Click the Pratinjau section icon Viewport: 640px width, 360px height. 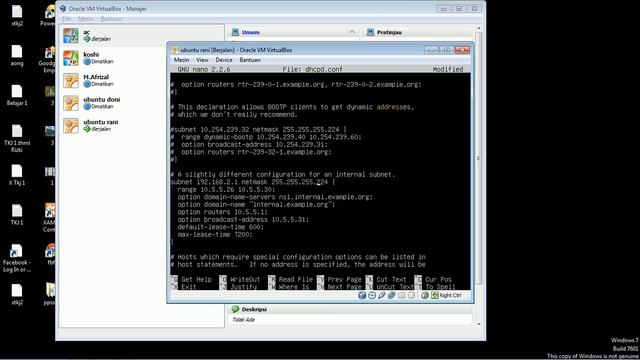pos(370,32)
